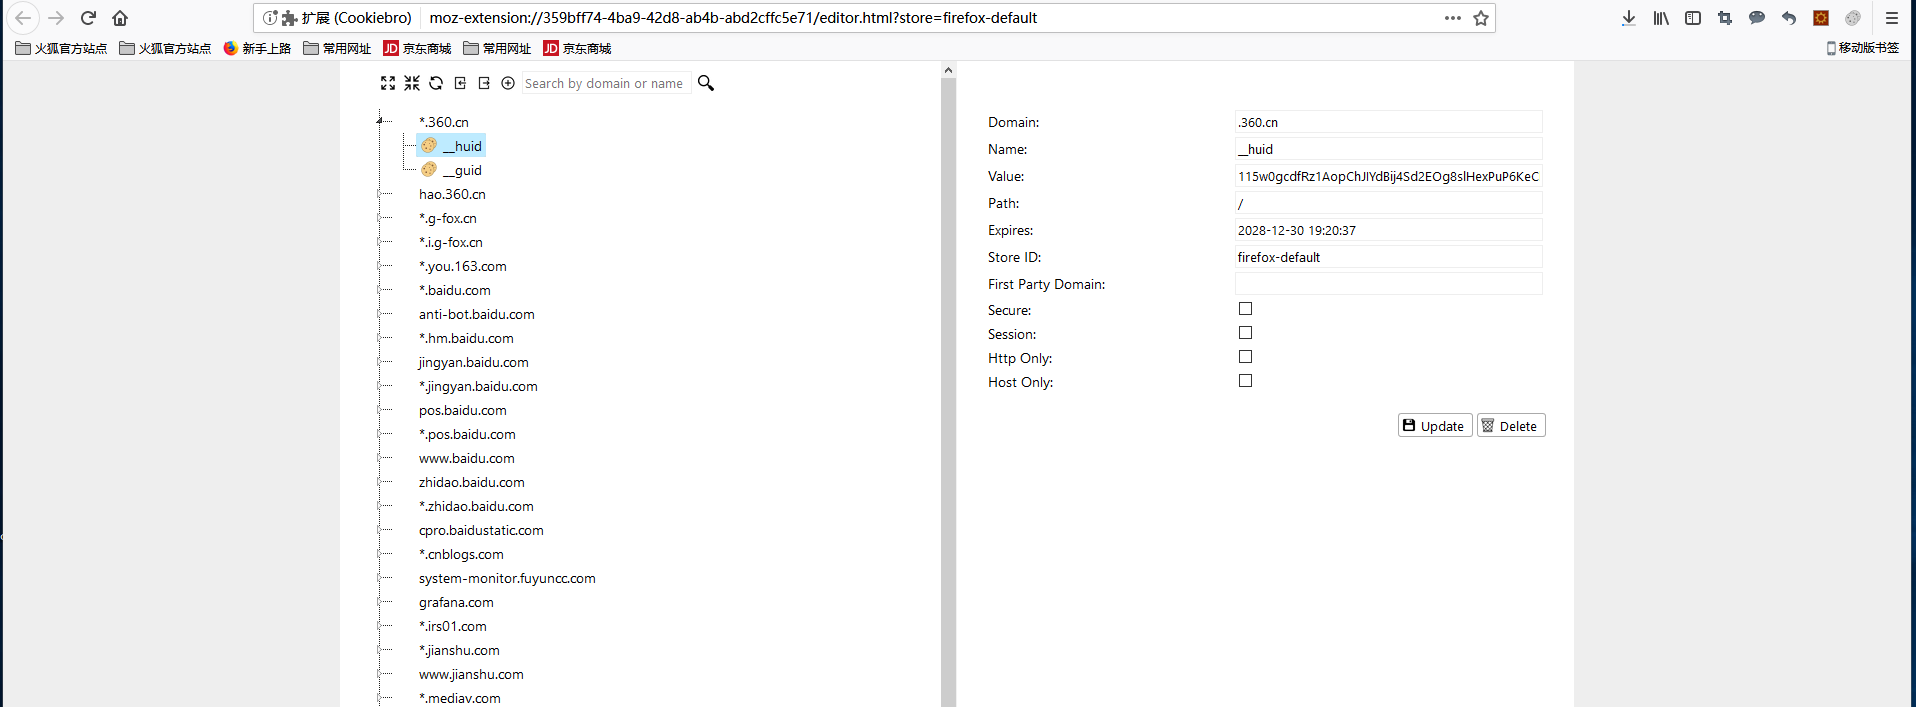1916x707 pixels.
Task: Click the undo arrow toolbar extension
Action: coord(1789,18)
